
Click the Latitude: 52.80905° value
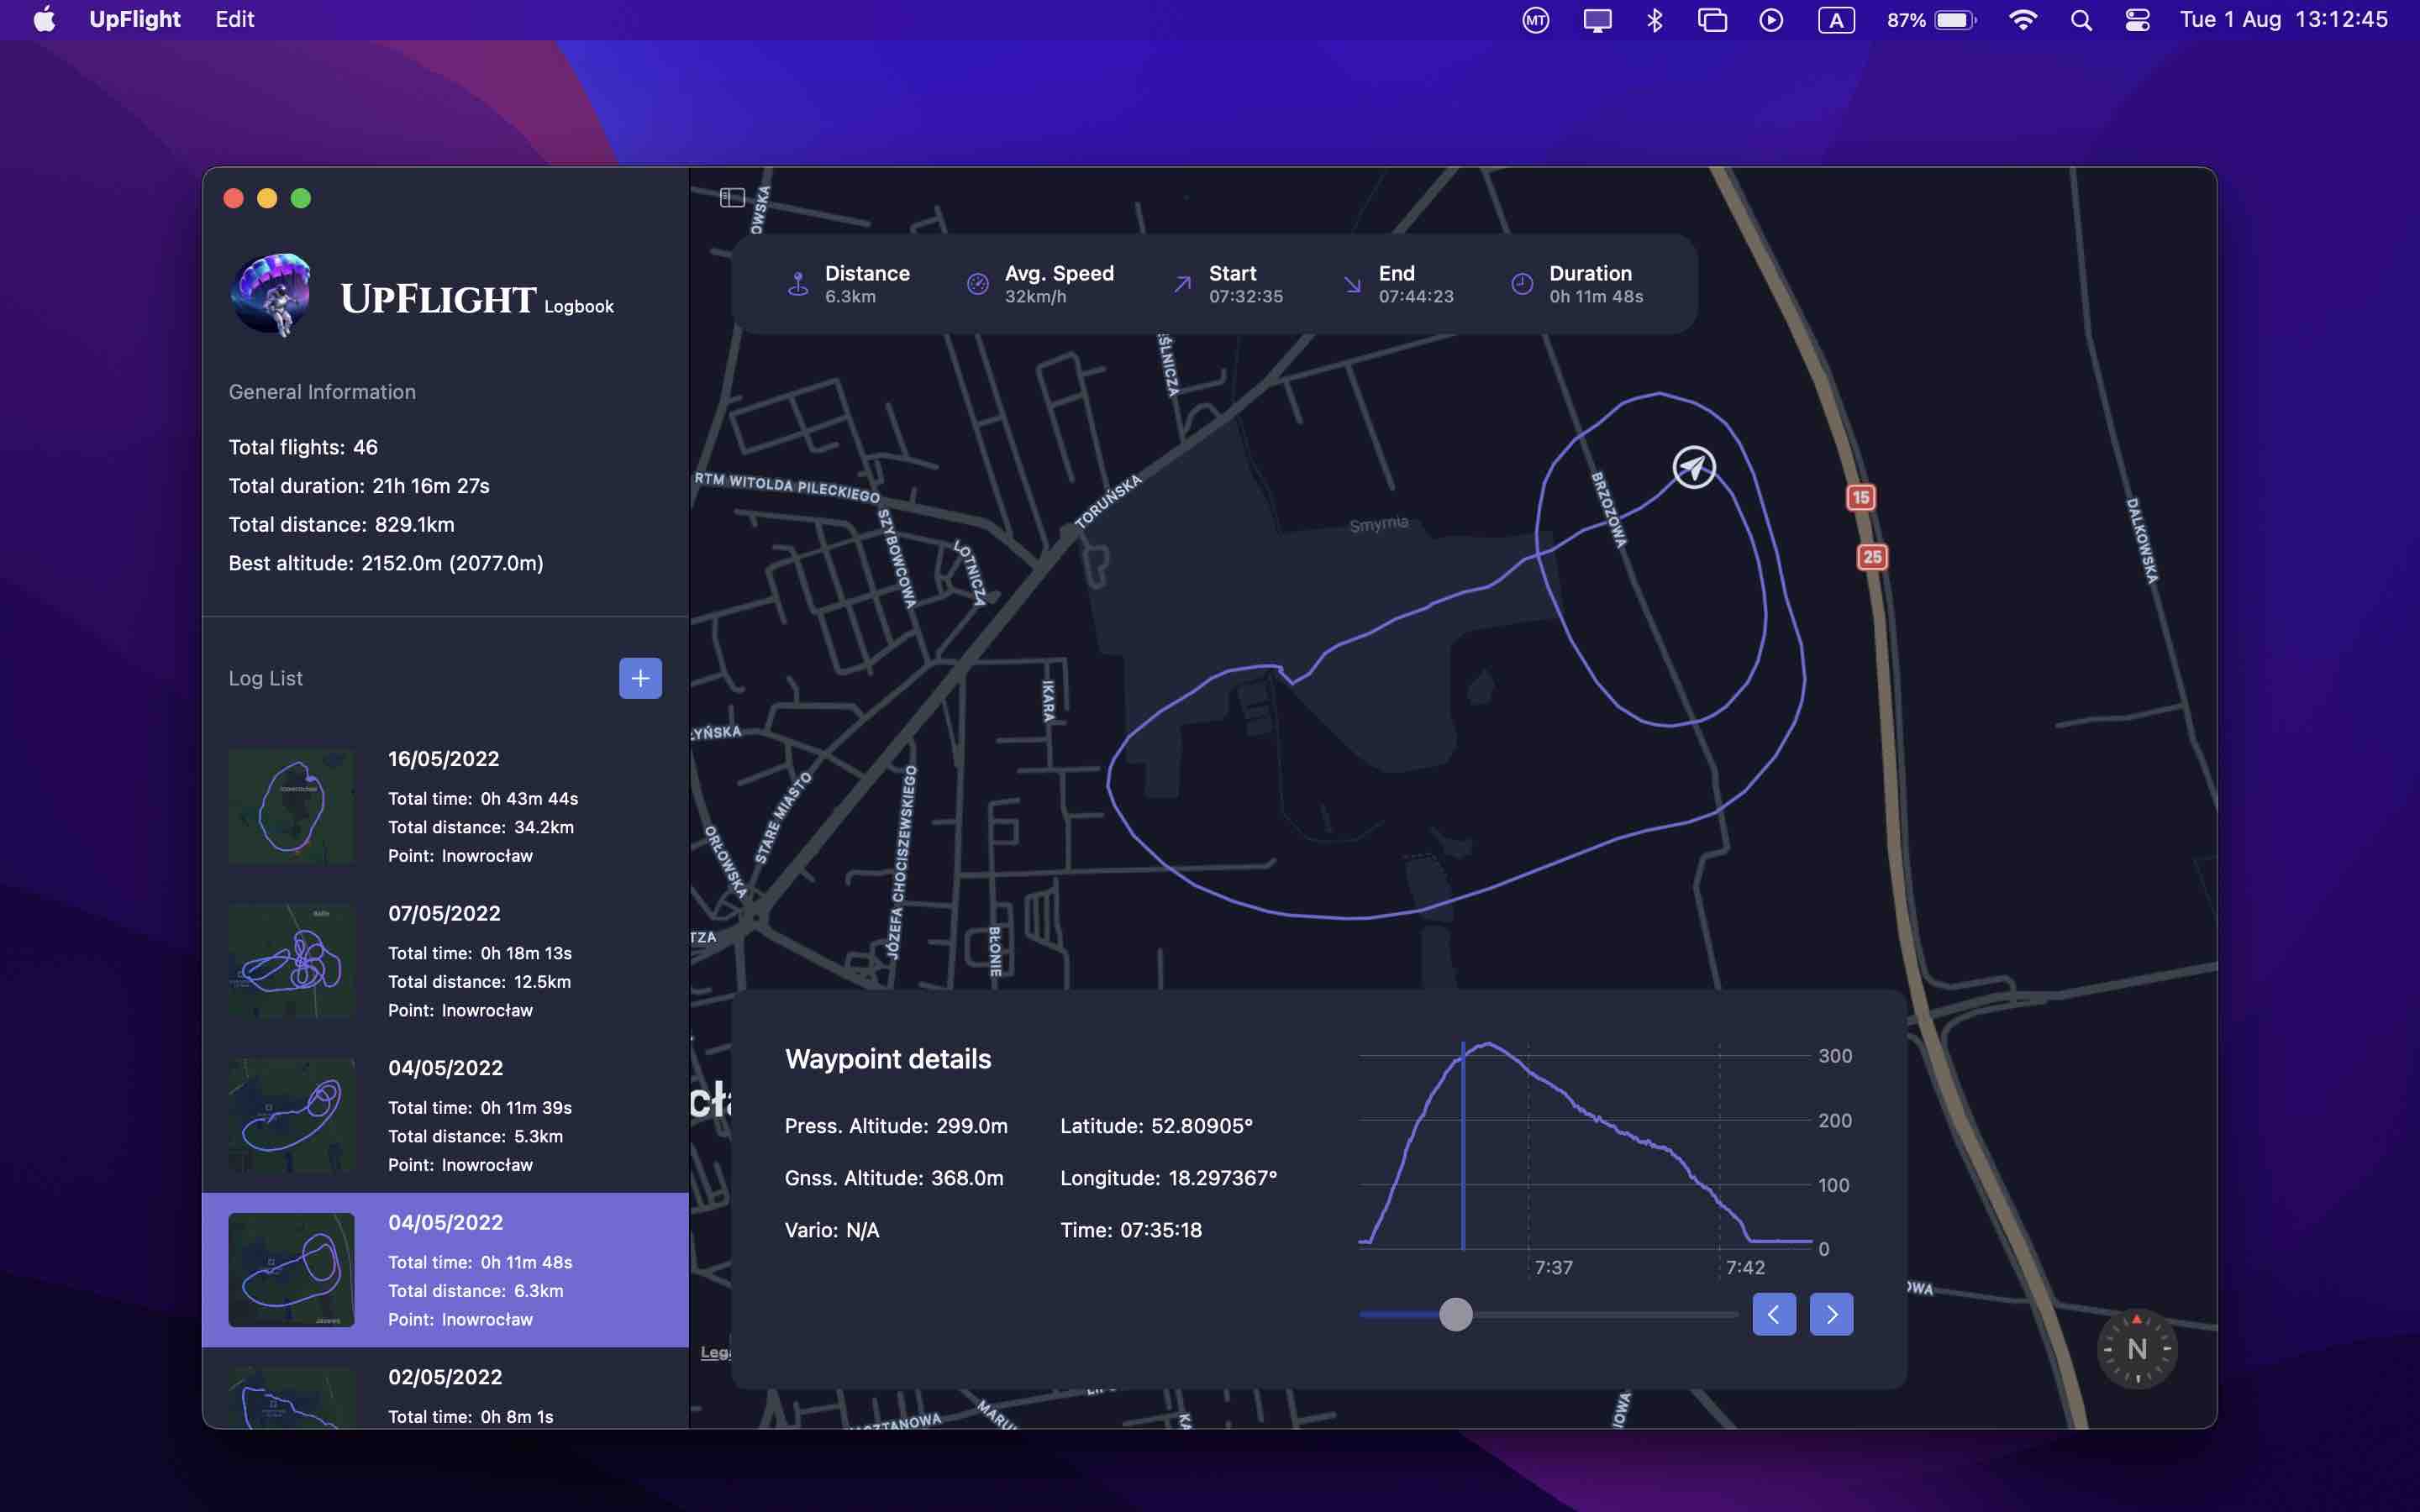1156,1126
